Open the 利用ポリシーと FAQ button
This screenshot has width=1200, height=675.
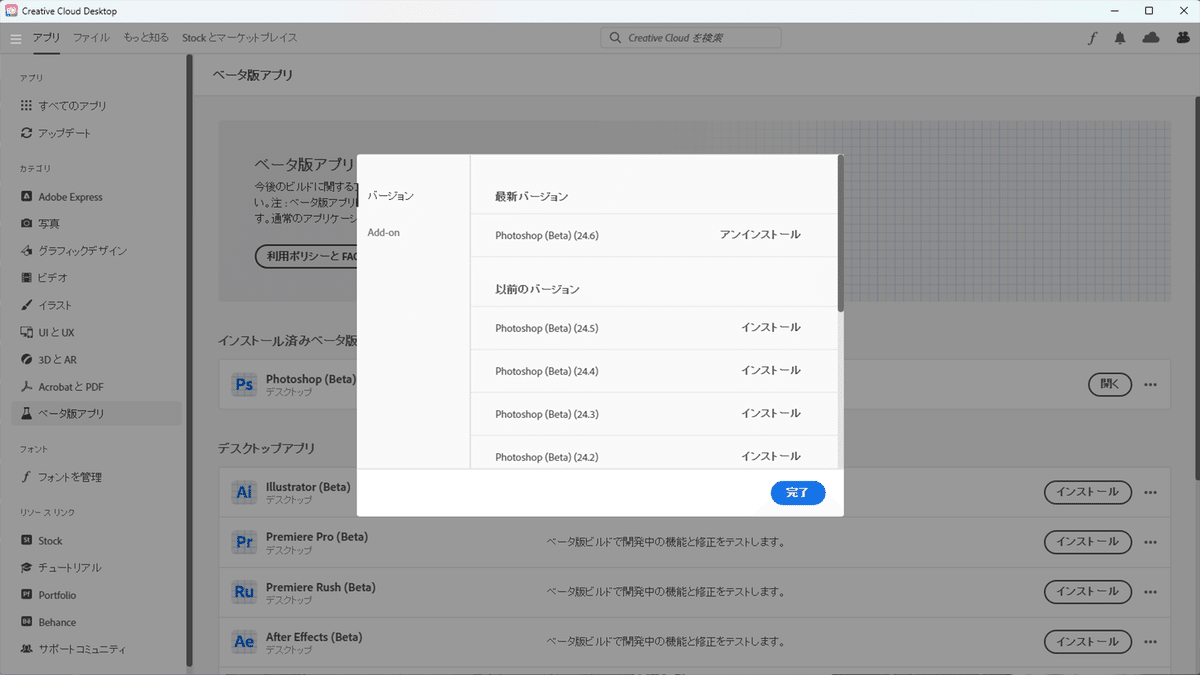(x=306, y=257)
